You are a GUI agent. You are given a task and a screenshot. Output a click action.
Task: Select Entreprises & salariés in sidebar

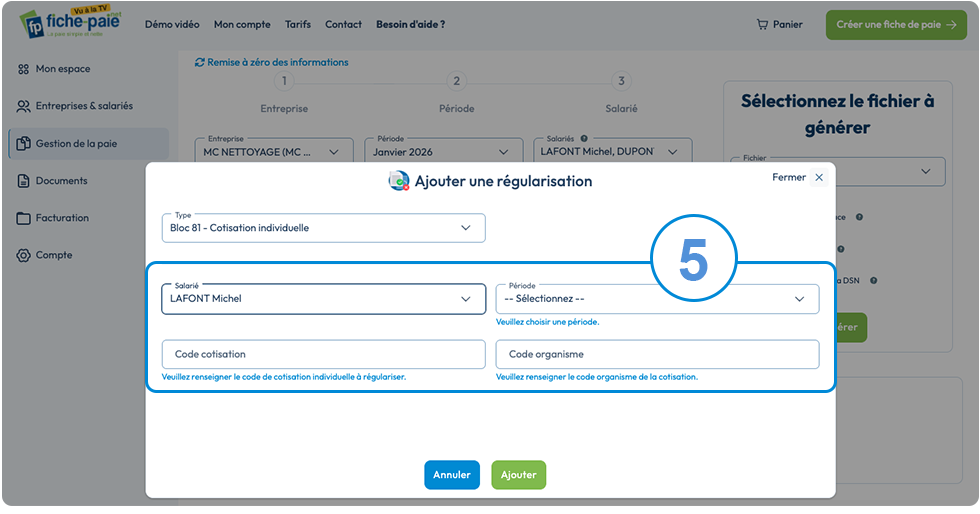(x=84, y=106)
